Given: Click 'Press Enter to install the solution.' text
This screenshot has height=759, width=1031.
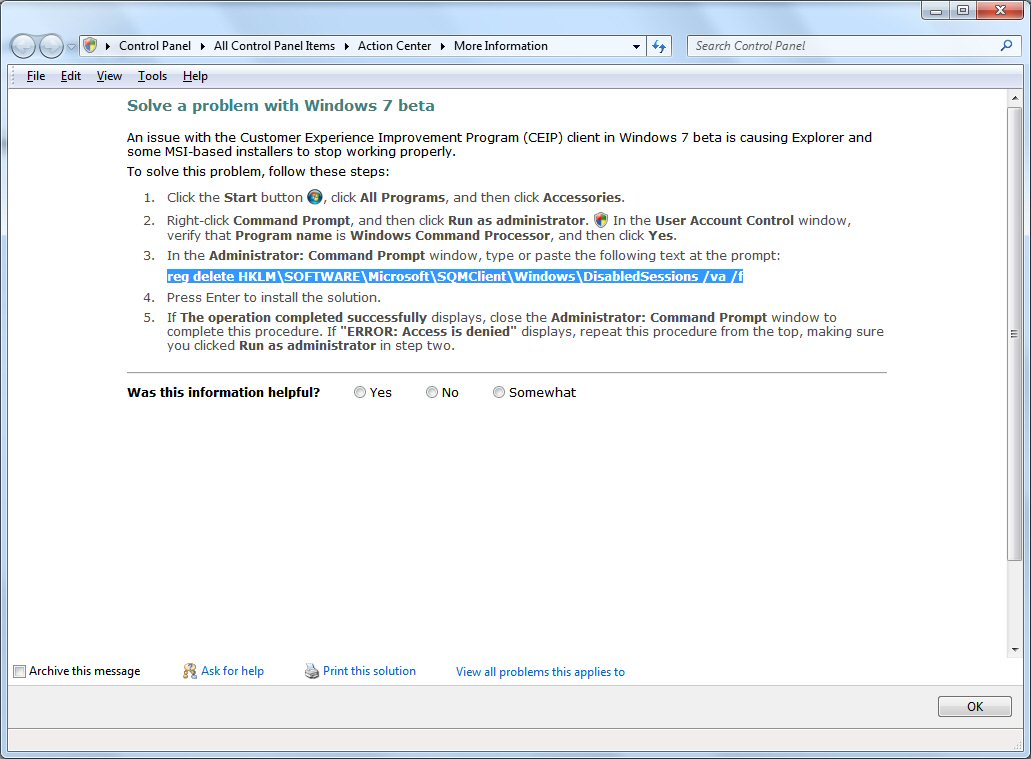Looking at the screenshot, I should [274, 297].
